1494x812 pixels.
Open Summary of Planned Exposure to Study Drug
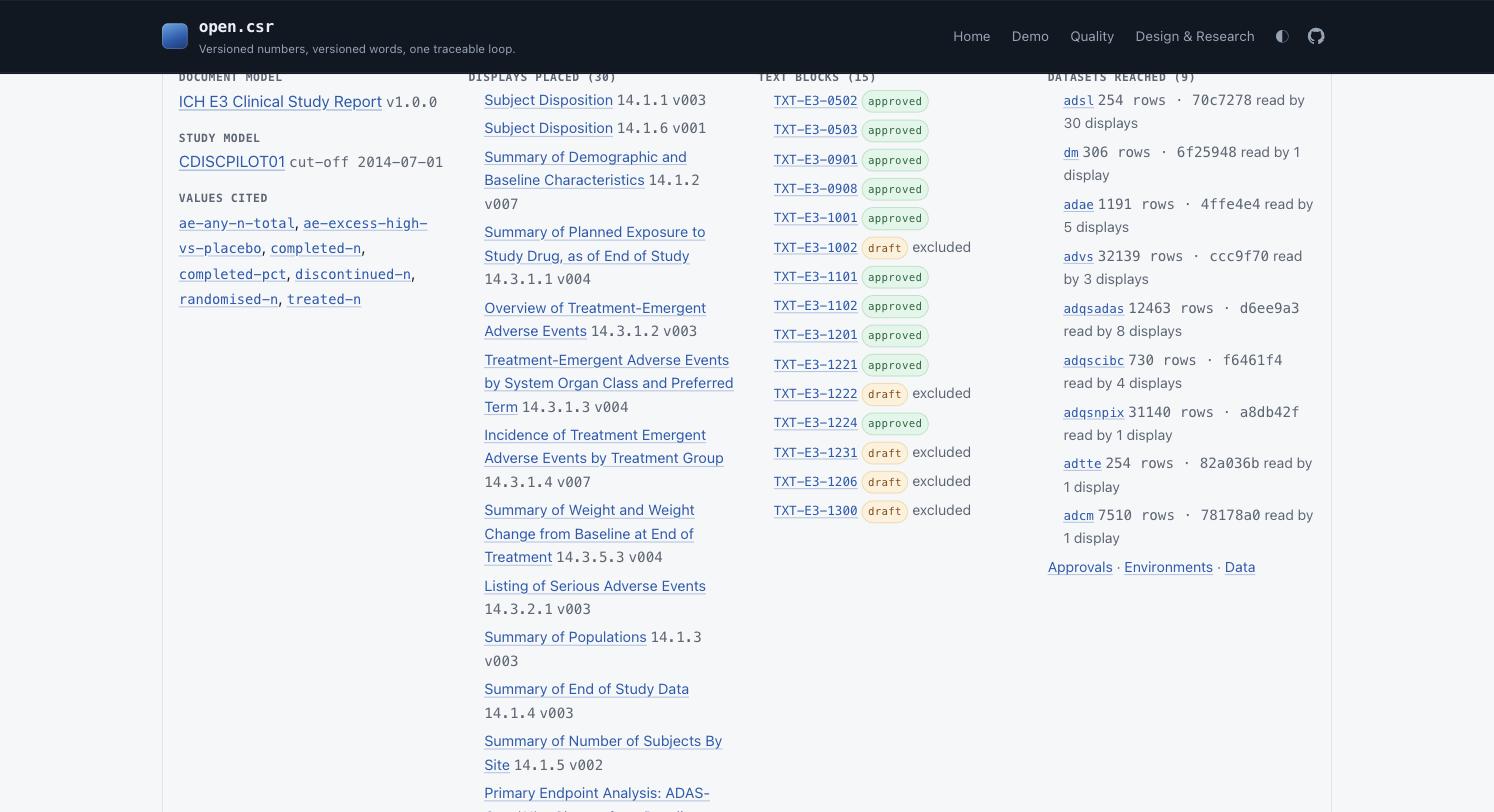595,244
